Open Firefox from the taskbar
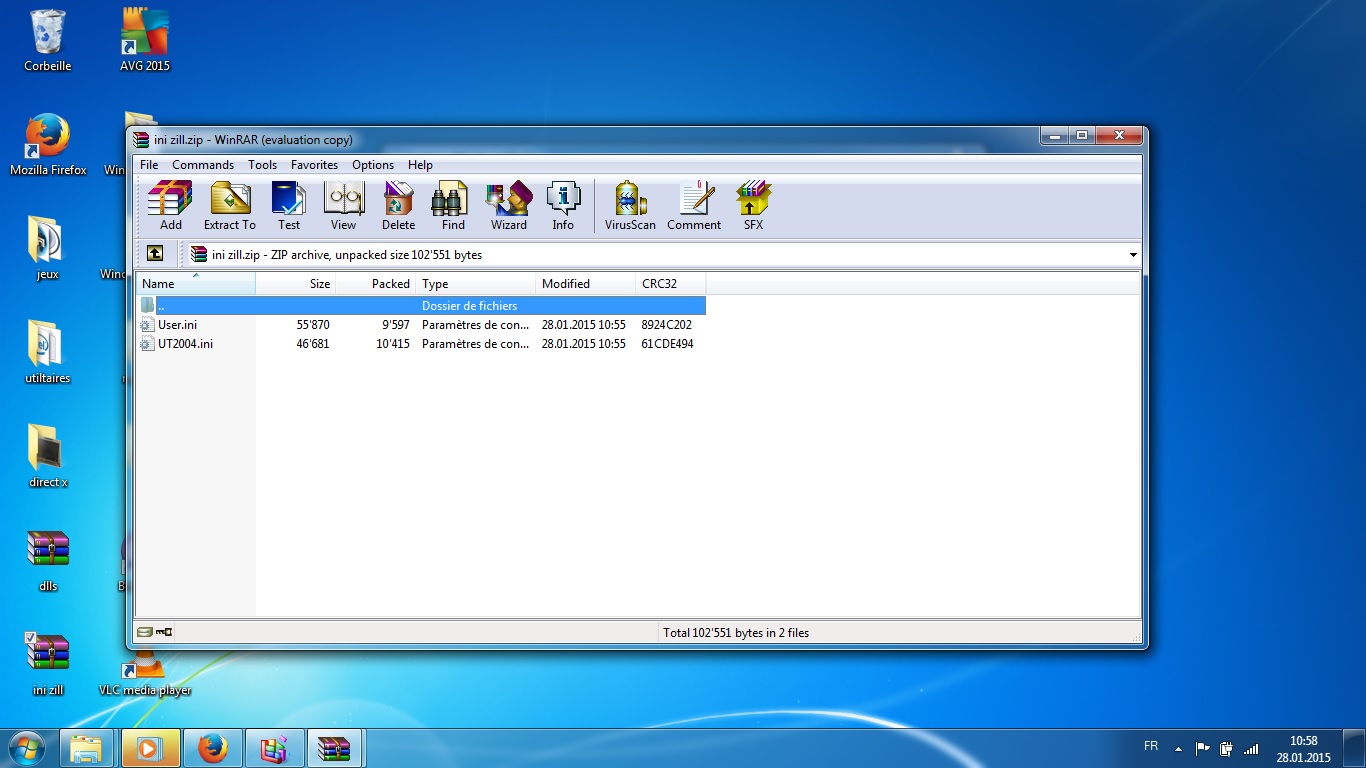 click(x=212, y=748)
